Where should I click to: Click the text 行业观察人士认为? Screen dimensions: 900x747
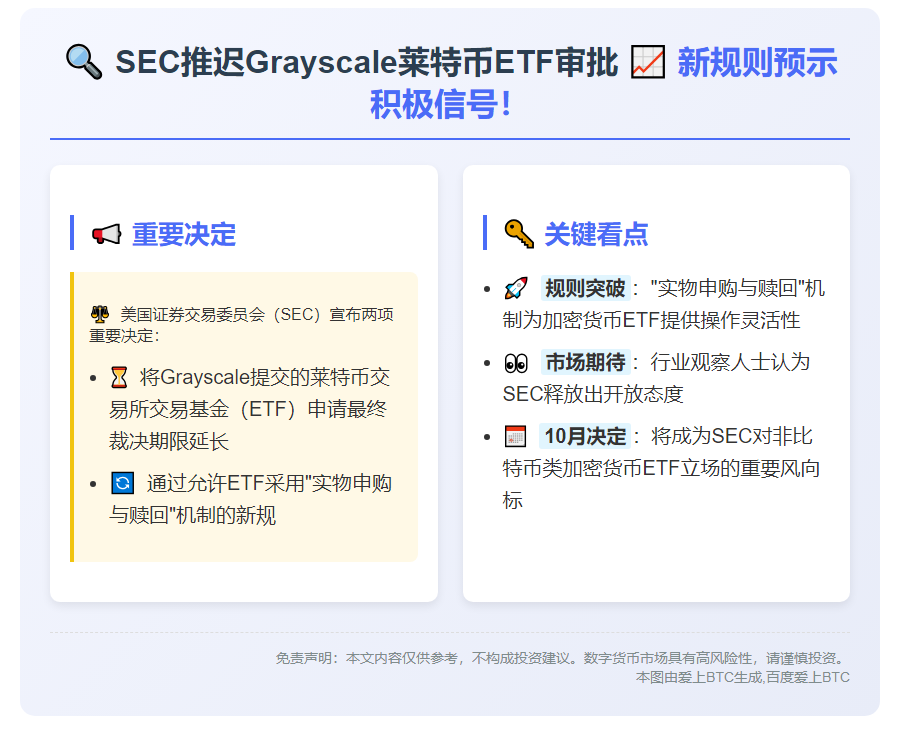(x=730, y=362)
